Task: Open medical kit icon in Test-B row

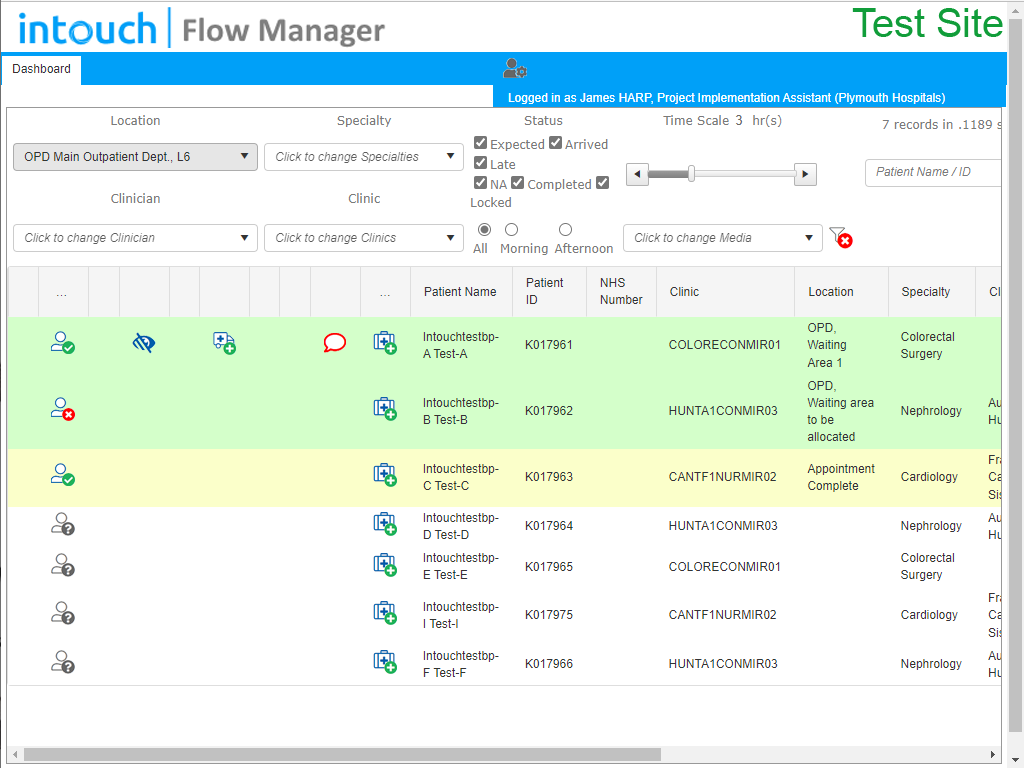Action: click(x=385, y=409)
